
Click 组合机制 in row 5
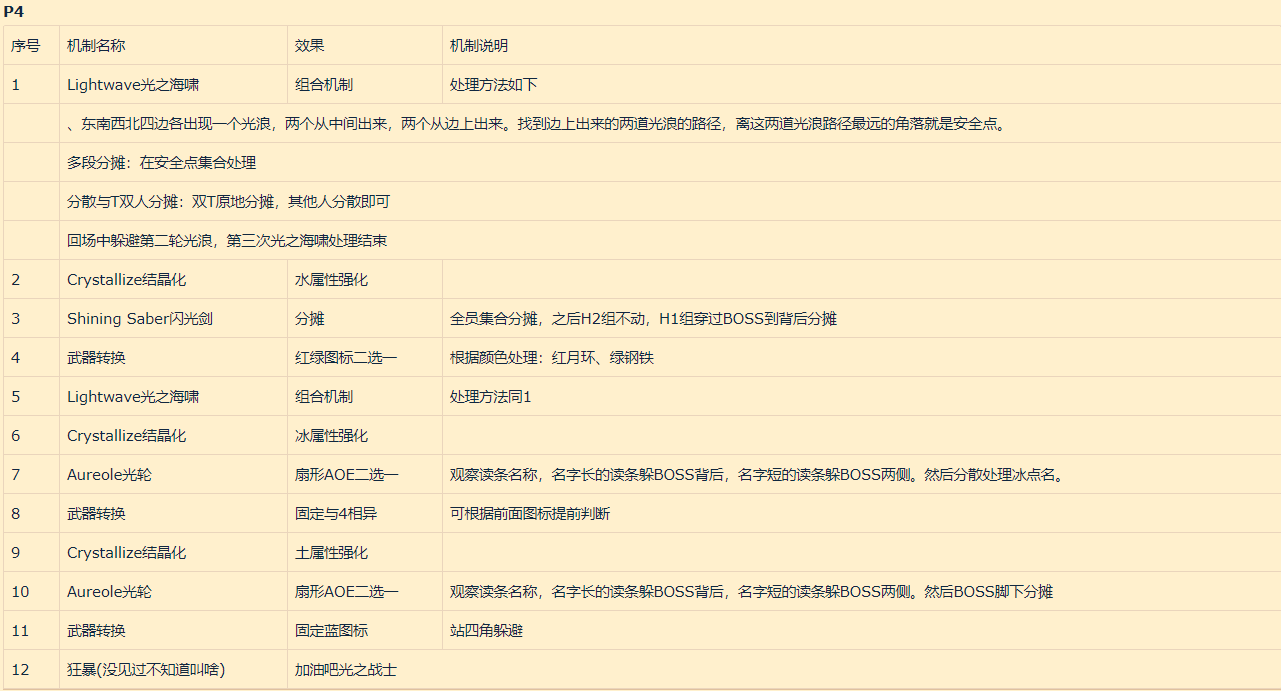(x=324, y=397)
